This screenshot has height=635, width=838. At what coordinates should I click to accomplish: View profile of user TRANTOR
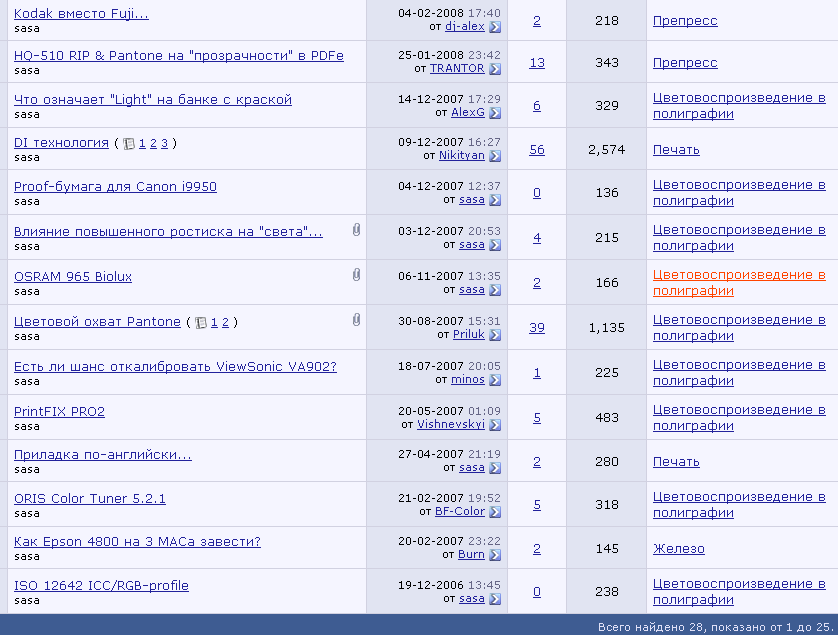457,68
